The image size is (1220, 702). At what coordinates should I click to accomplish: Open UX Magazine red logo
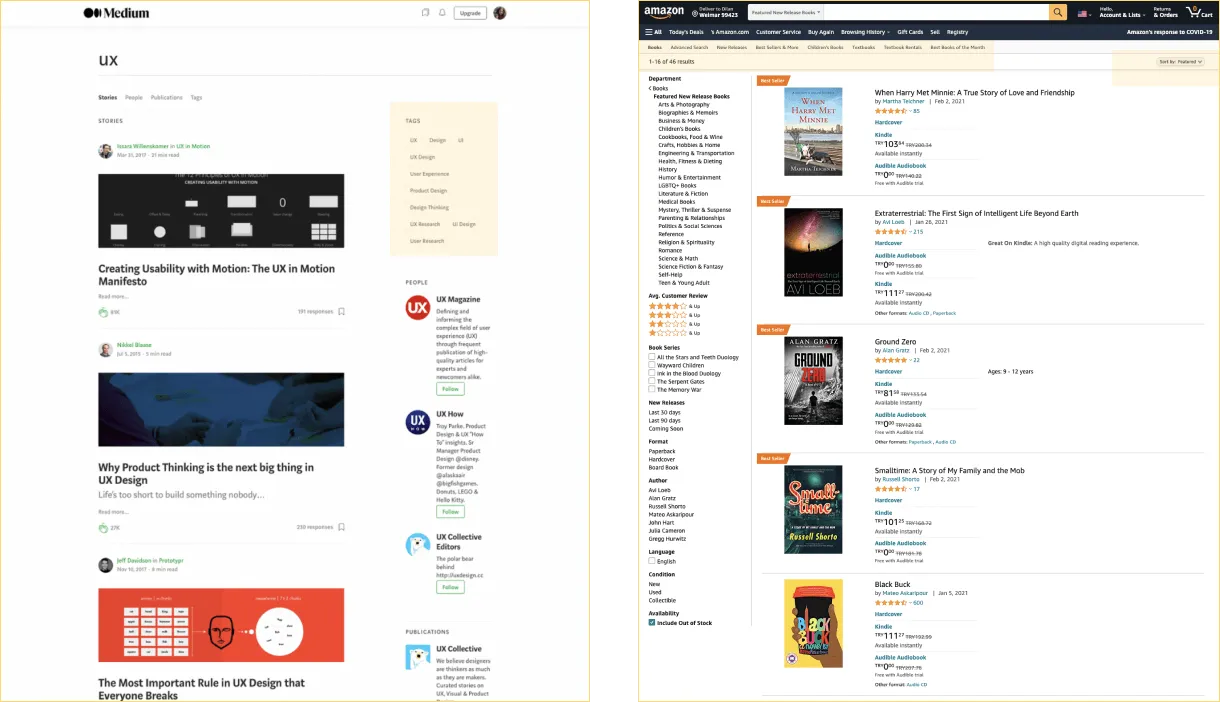(x=417, y=307)
